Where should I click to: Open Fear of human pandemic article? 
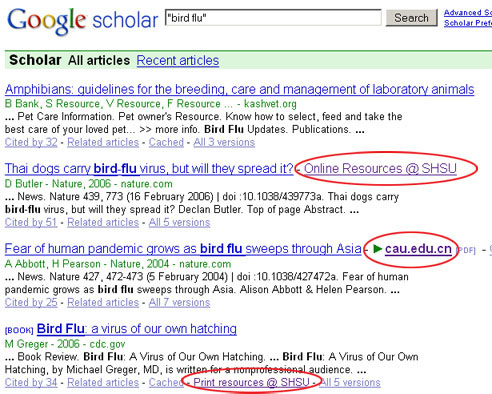coord(183,249)
